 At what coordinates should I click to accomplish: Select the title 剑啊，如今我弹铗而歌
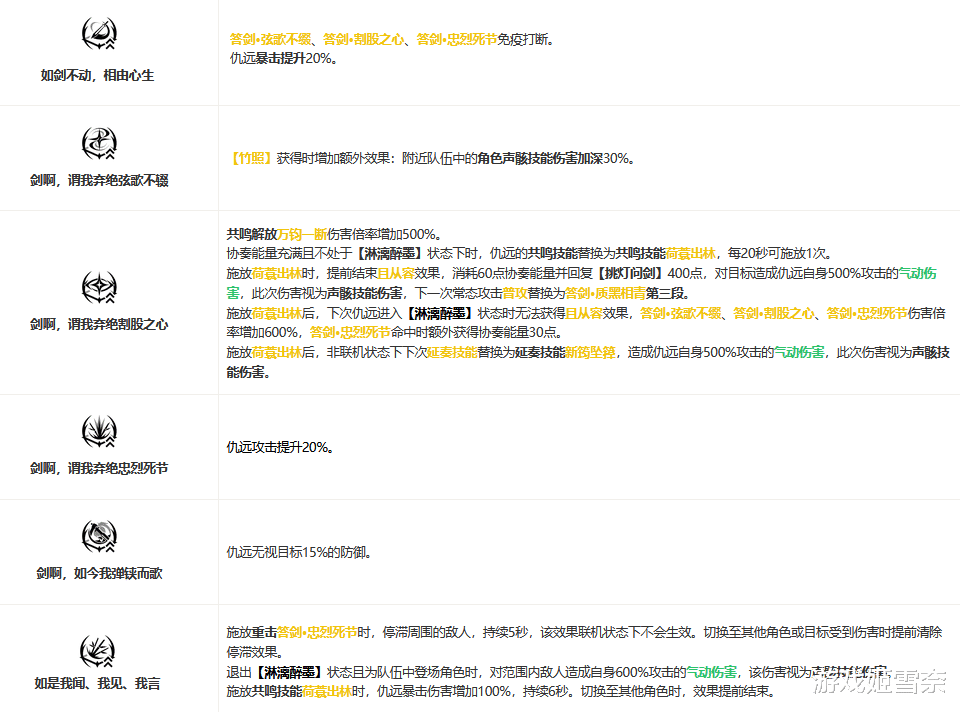click(99, 574)
